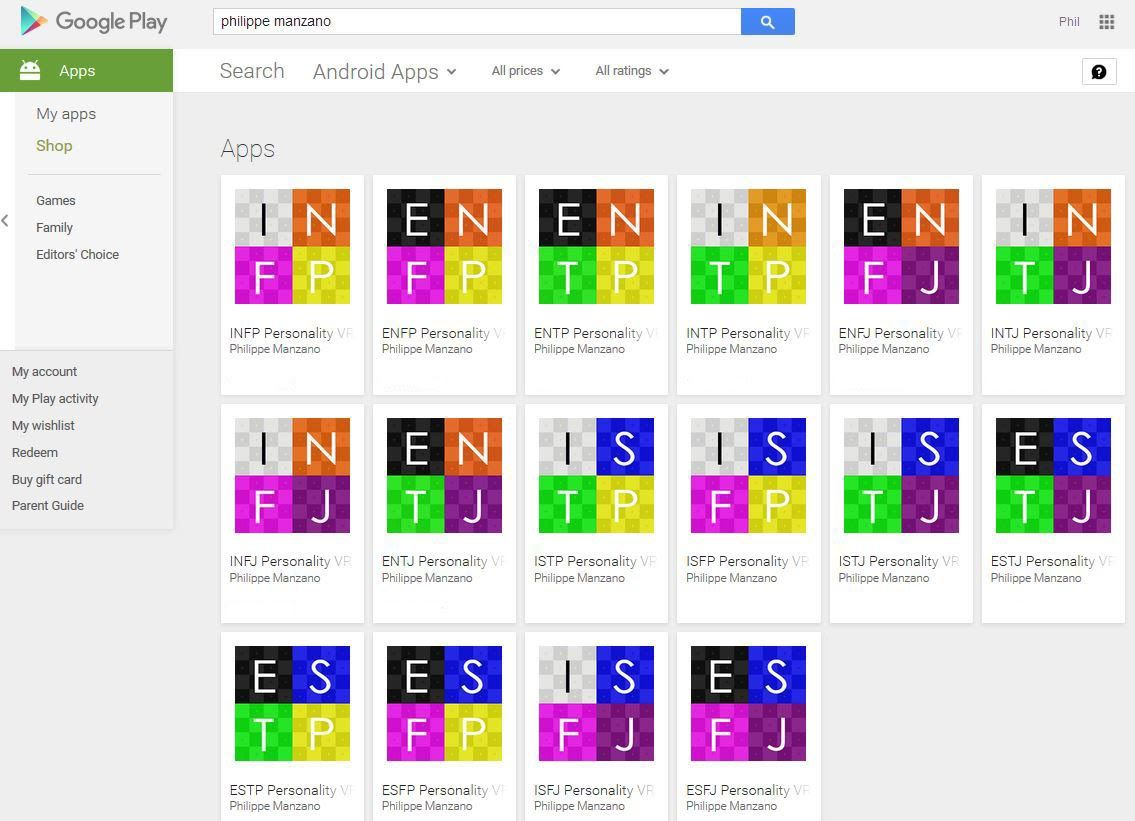
Task: Click ISTJ Personality VR title text
Action: [x=899, y=561]
